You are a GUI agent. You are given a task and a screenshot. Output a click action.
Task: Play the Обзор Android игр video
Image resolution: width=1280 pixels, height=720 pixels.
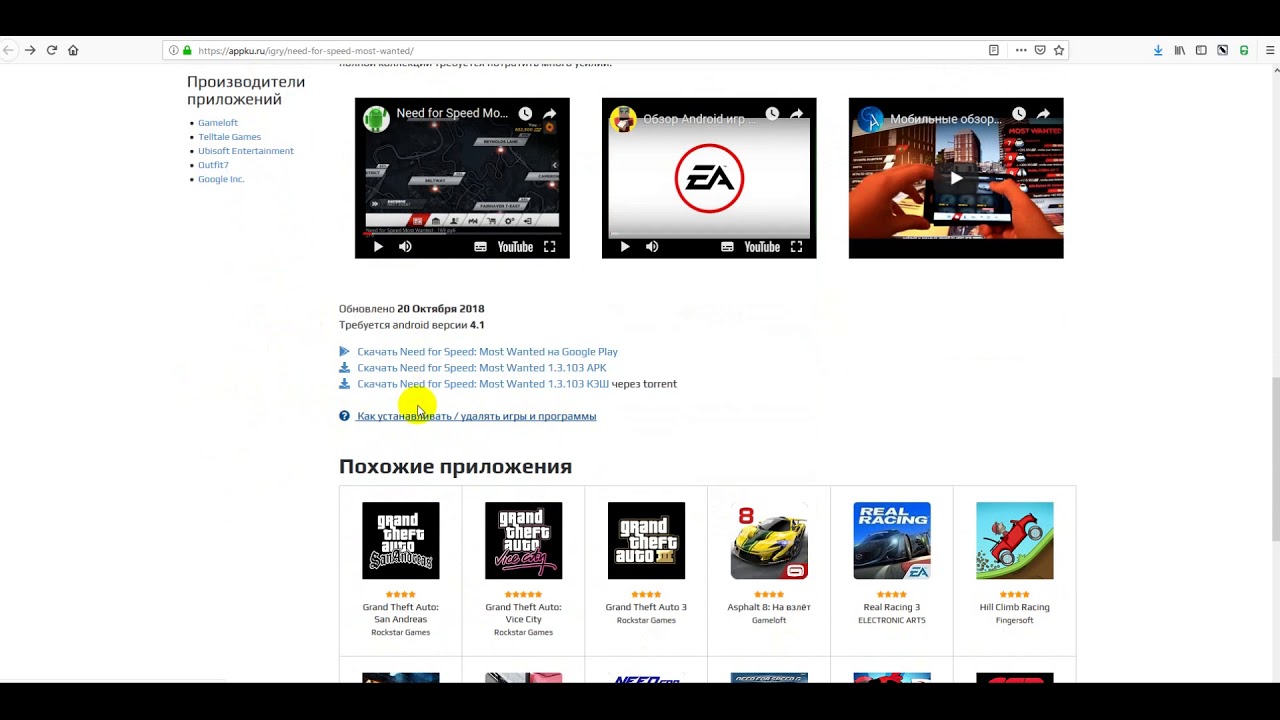(x=625, y=247)
